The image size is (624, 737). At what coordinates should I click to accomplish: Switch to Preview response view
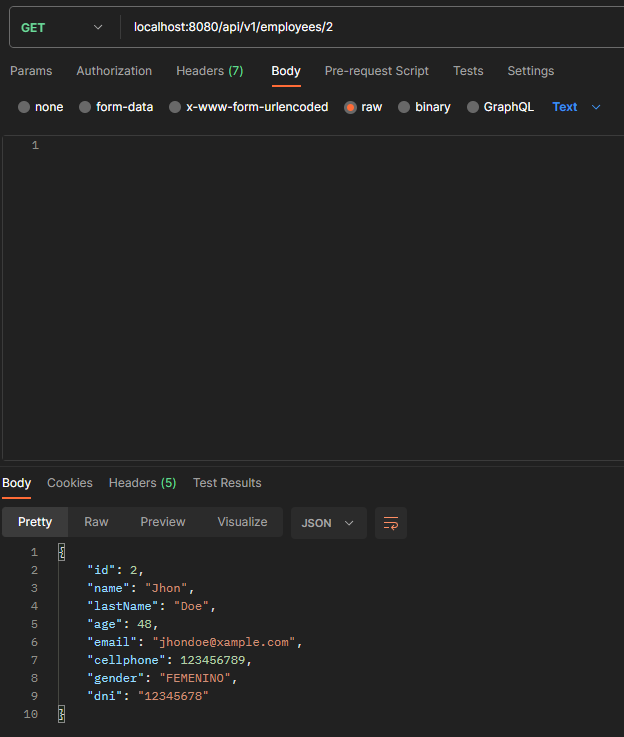tap(163, 522)
